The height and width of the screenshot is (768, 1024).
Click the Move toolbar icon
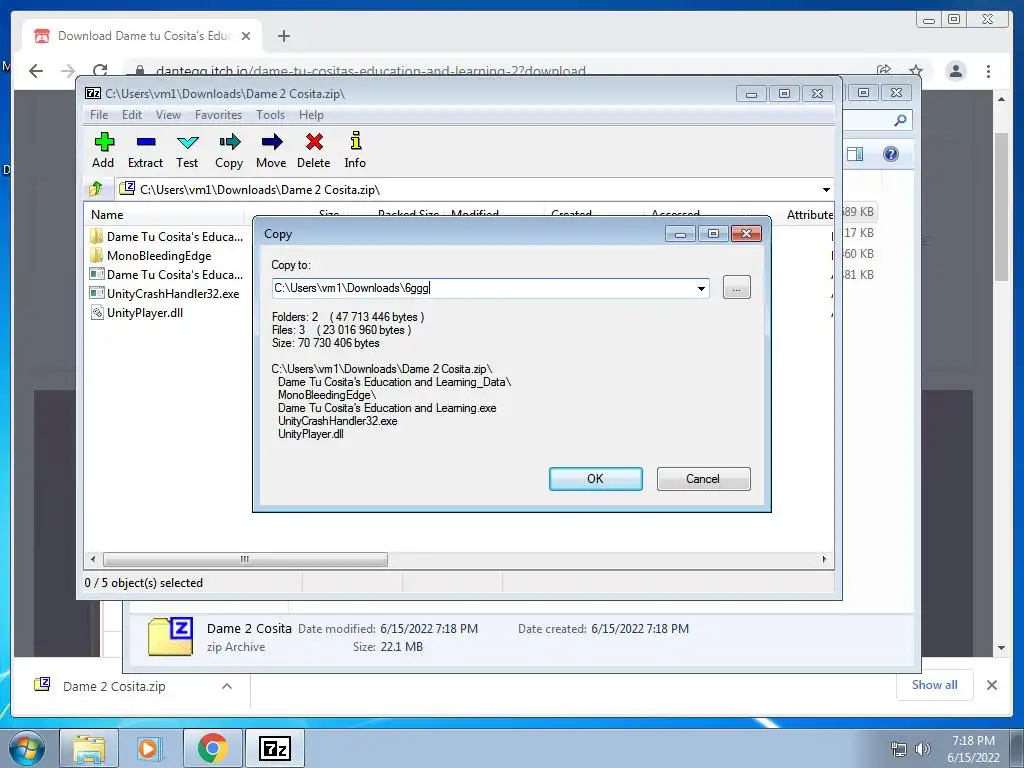[271, 150]
